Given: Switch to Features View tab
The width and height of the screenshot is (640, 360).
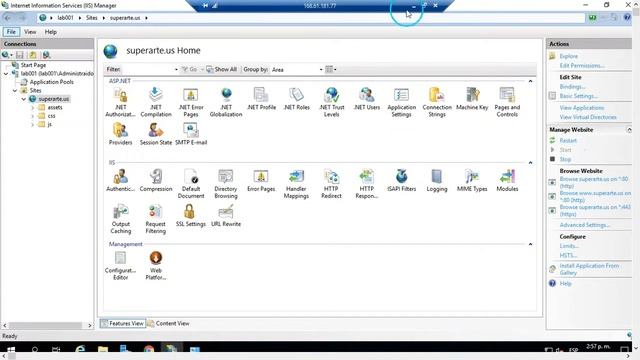Looking at the screenshot, I should click(122, 323).
